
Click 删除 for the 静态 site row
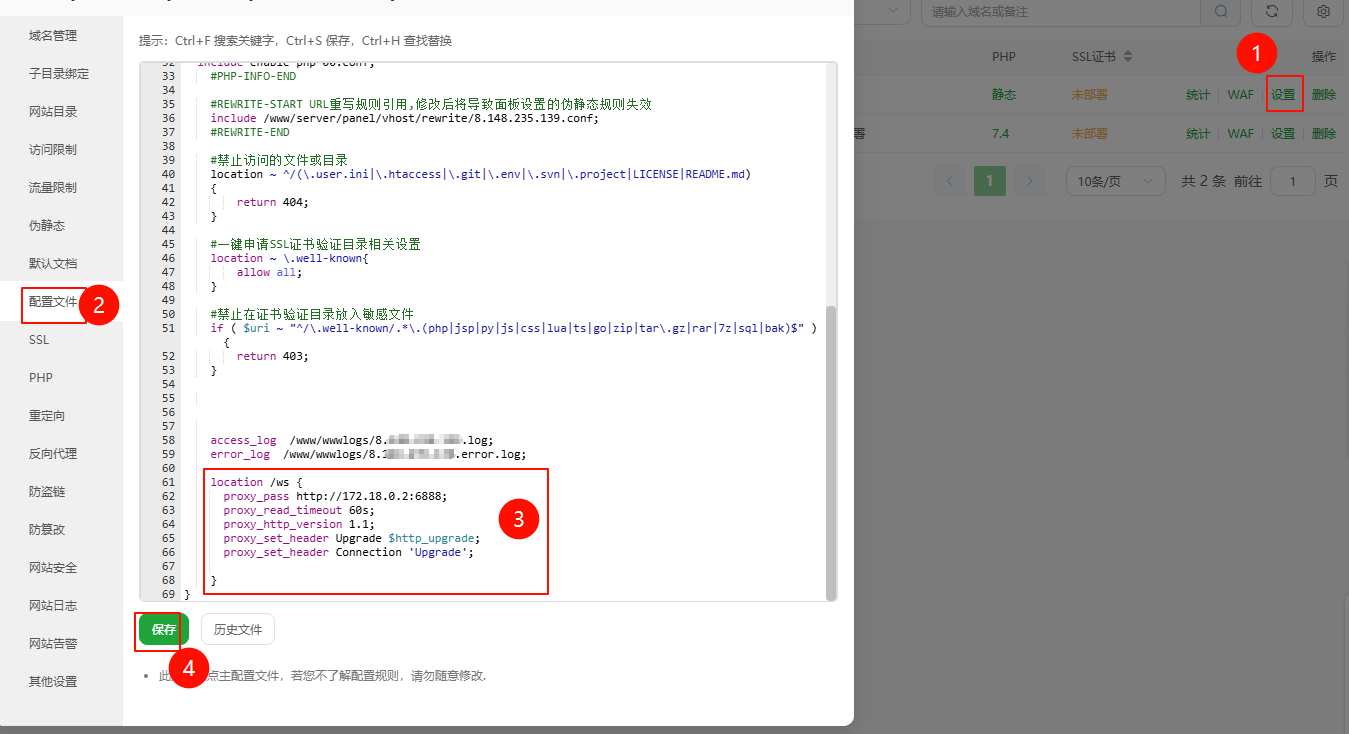tap(1324, 95)
